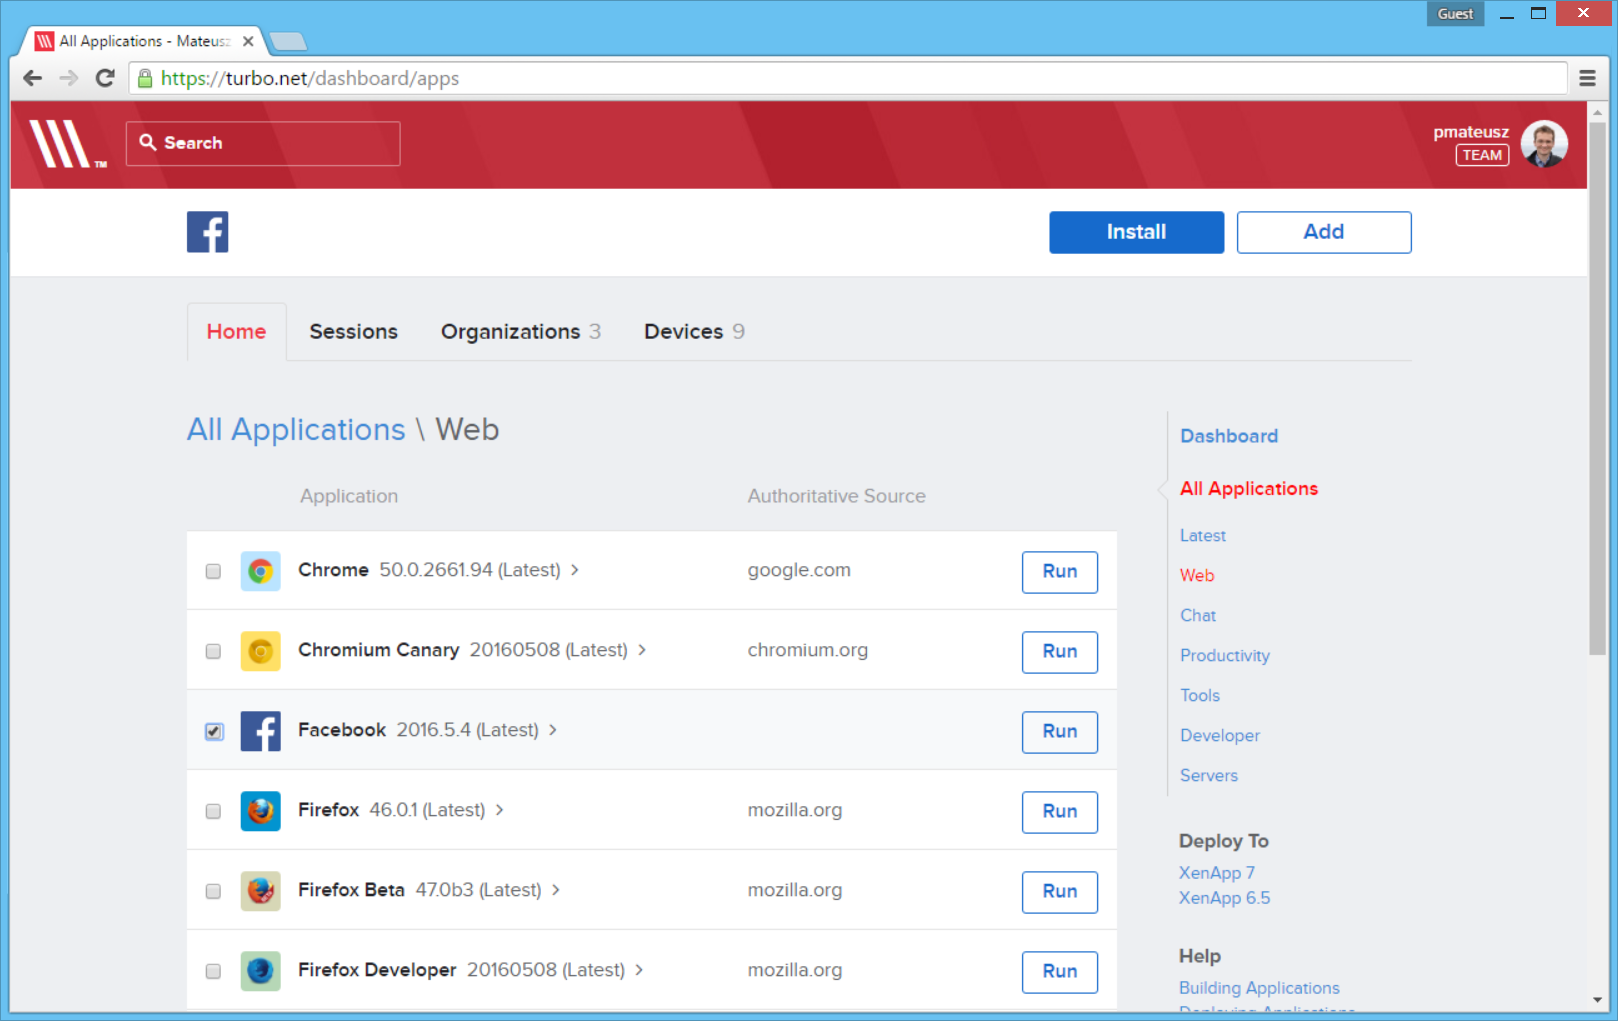Uncheck the Facebook row checkbox
1618x1021 pixels.
(x=214, y=731)
